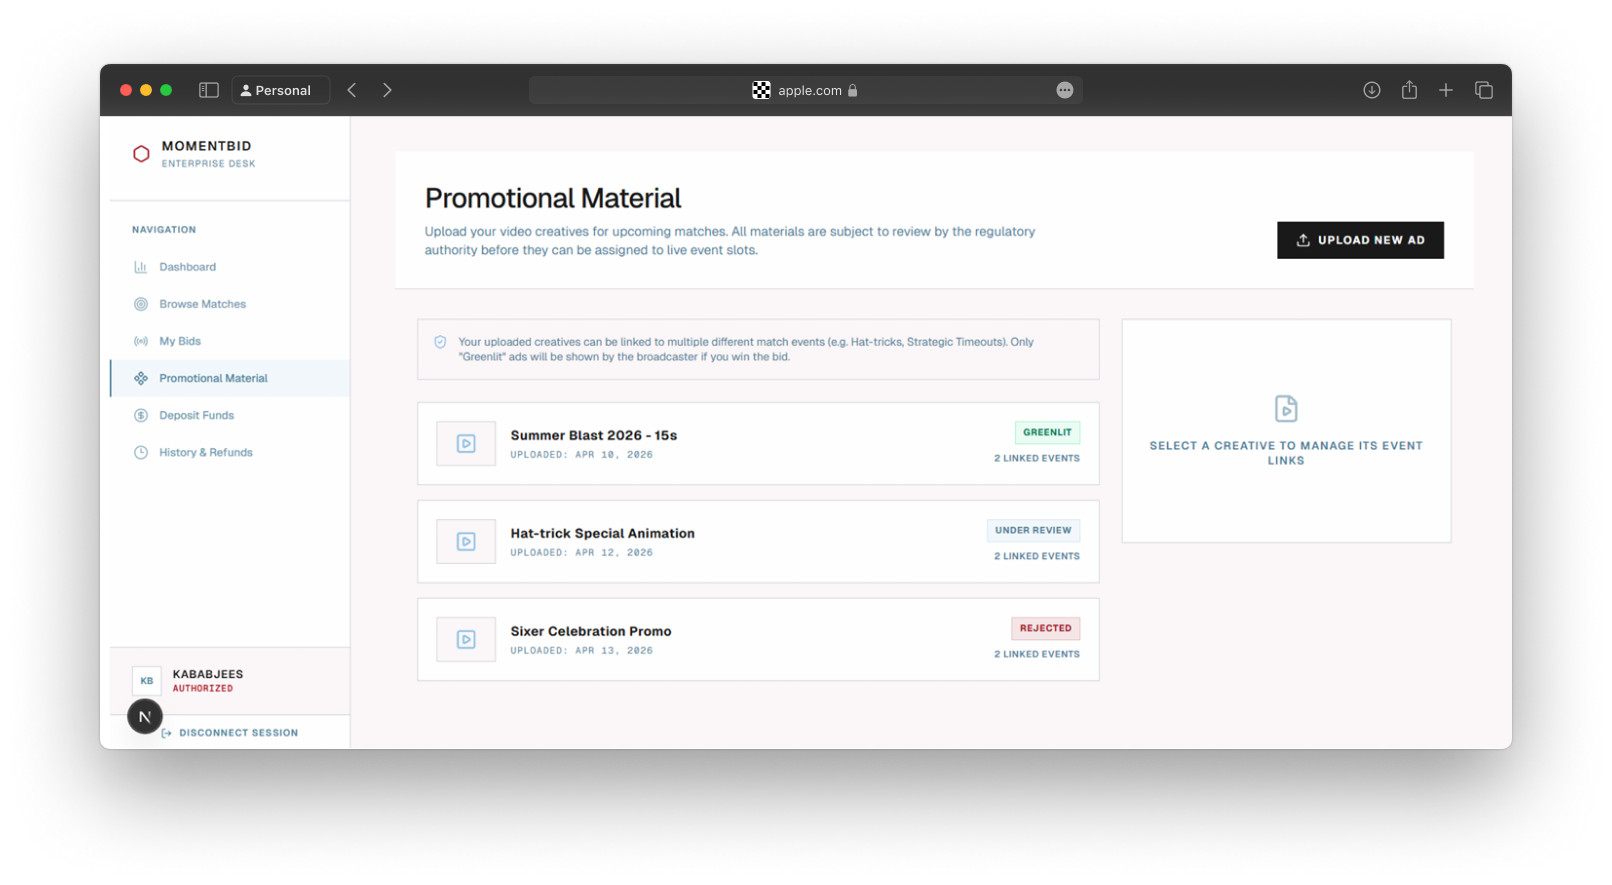Viewport: 1612px width, 885px height.
Task: Click 2 Linked Events under Greenlit
Action: [1037, 458]
